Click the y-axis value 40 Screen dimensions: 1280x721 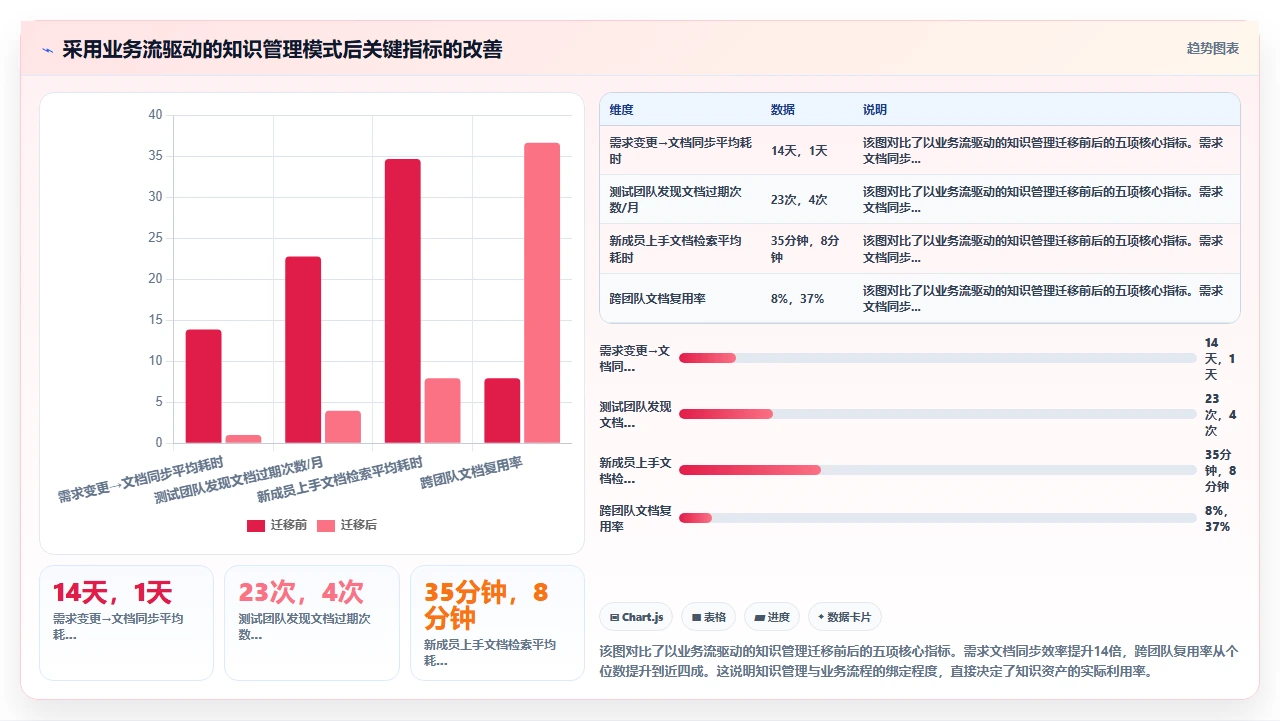(155, 115)
